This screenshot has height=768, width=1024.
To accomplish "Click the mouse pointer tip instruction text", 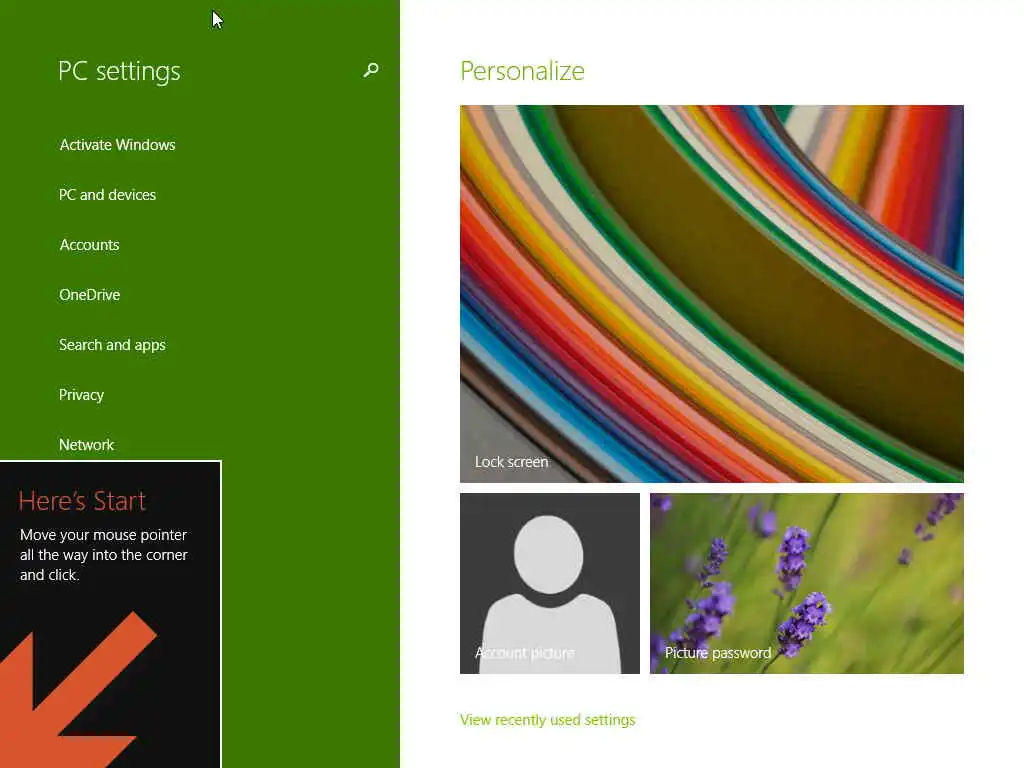I will coord(104,555).
